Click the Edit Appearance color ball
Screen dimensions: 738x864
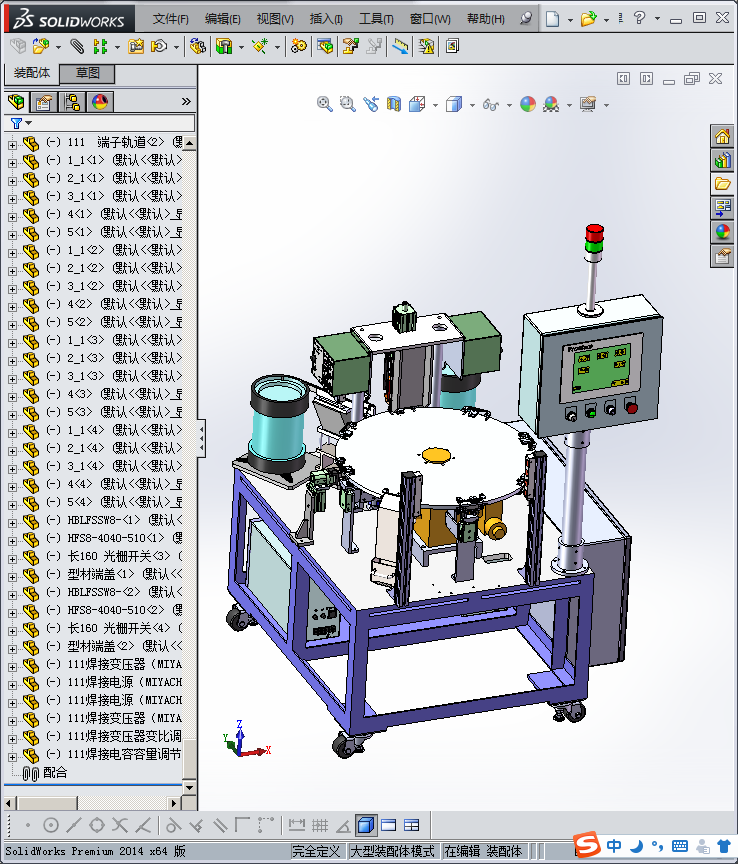528,104
